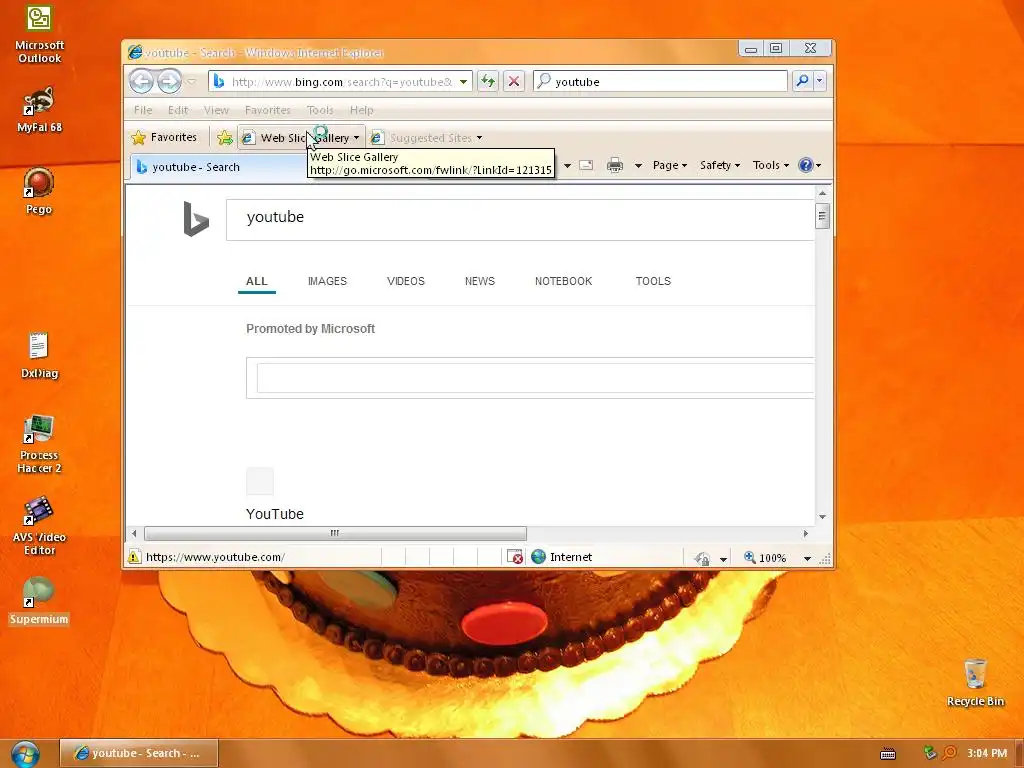1024x768 pixels.
Task: Go forward with the browser Forward arrow
Action: tap(169, 82)
